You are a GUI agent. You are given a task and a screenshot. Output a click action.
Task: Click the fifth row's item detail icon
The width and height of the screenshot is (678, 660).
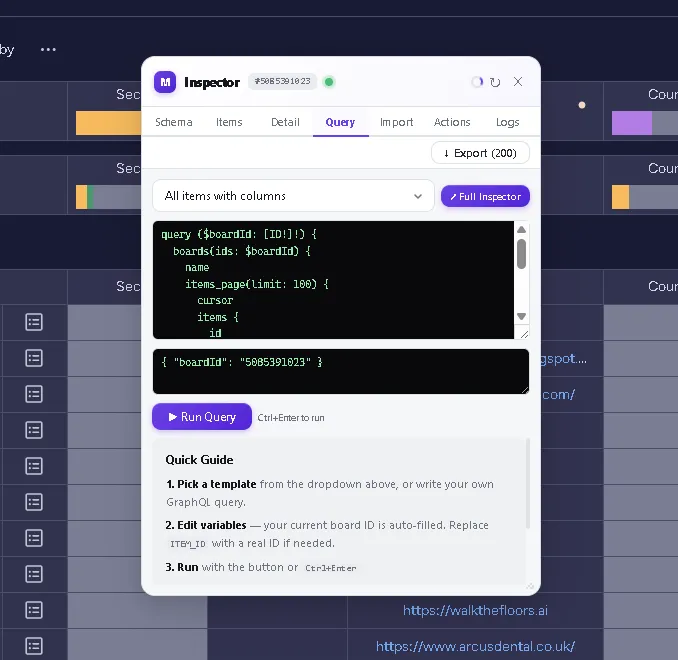coord(34,466)
